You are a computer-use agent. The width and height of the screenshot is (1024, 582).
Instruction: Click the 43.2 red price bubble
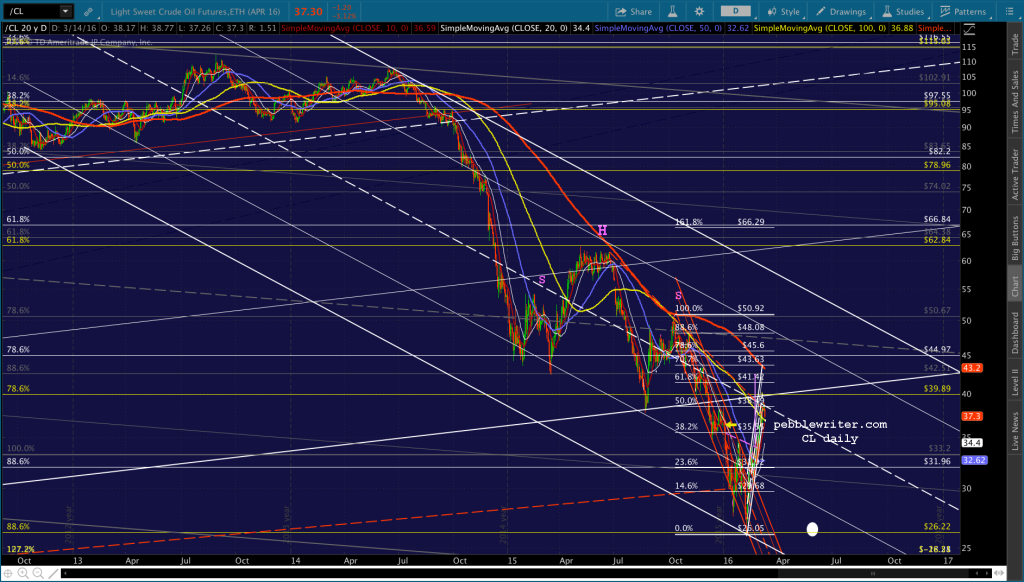coord(972,368)
